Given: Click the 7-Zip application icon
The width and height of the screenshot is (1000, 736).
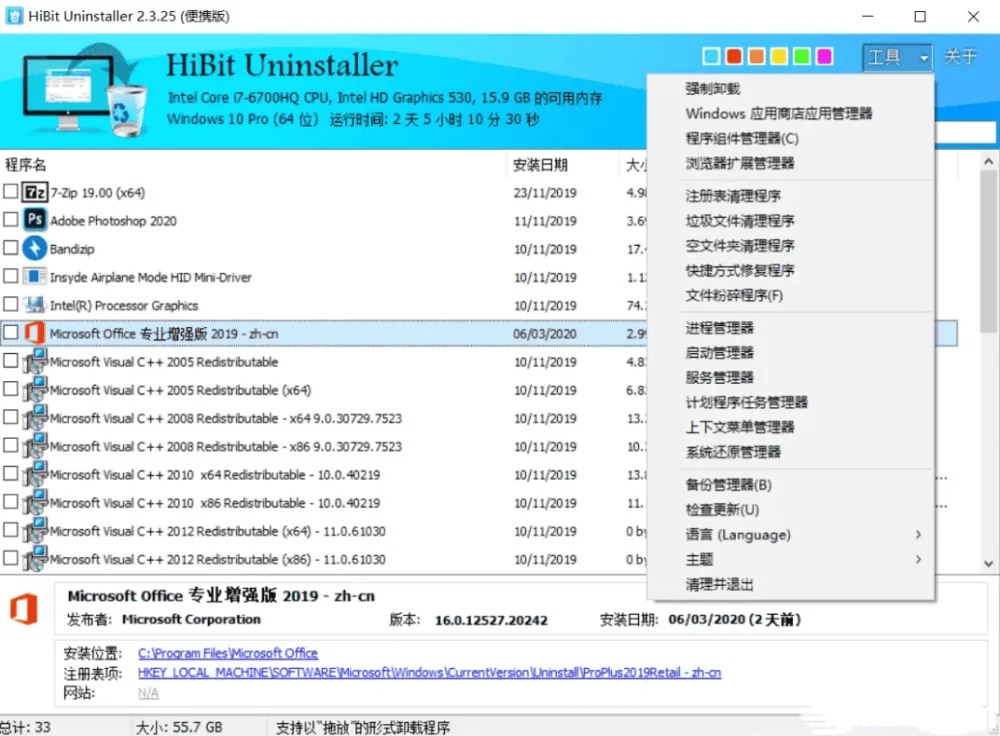Looking at the screenshot, I should coord(35,192).
